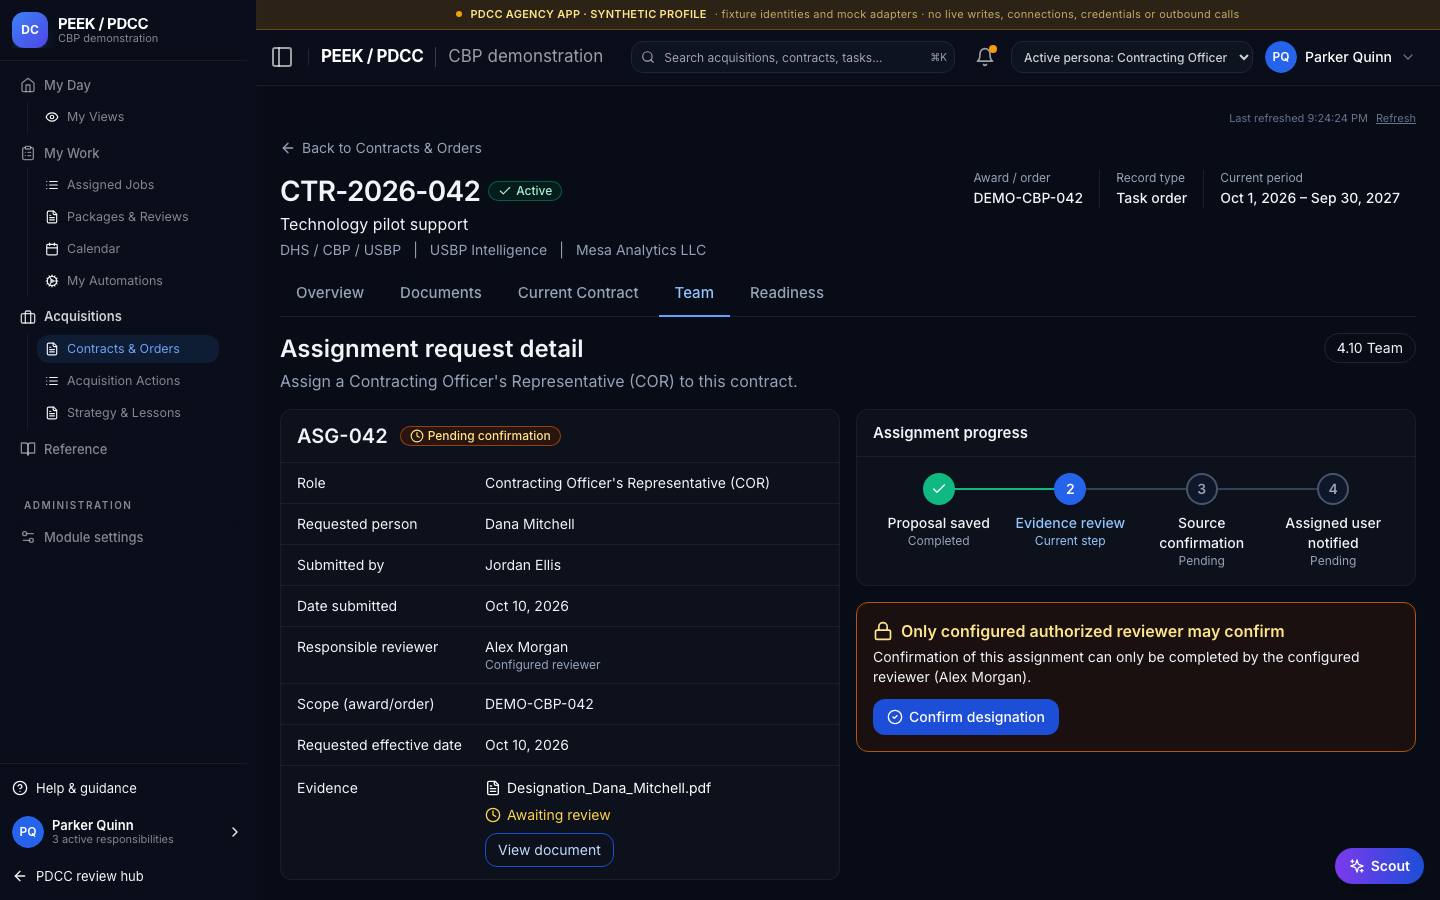Open the Current Contract tab
The height and width of the screenshot is (900, 1440).
click(x=578, y=293)
